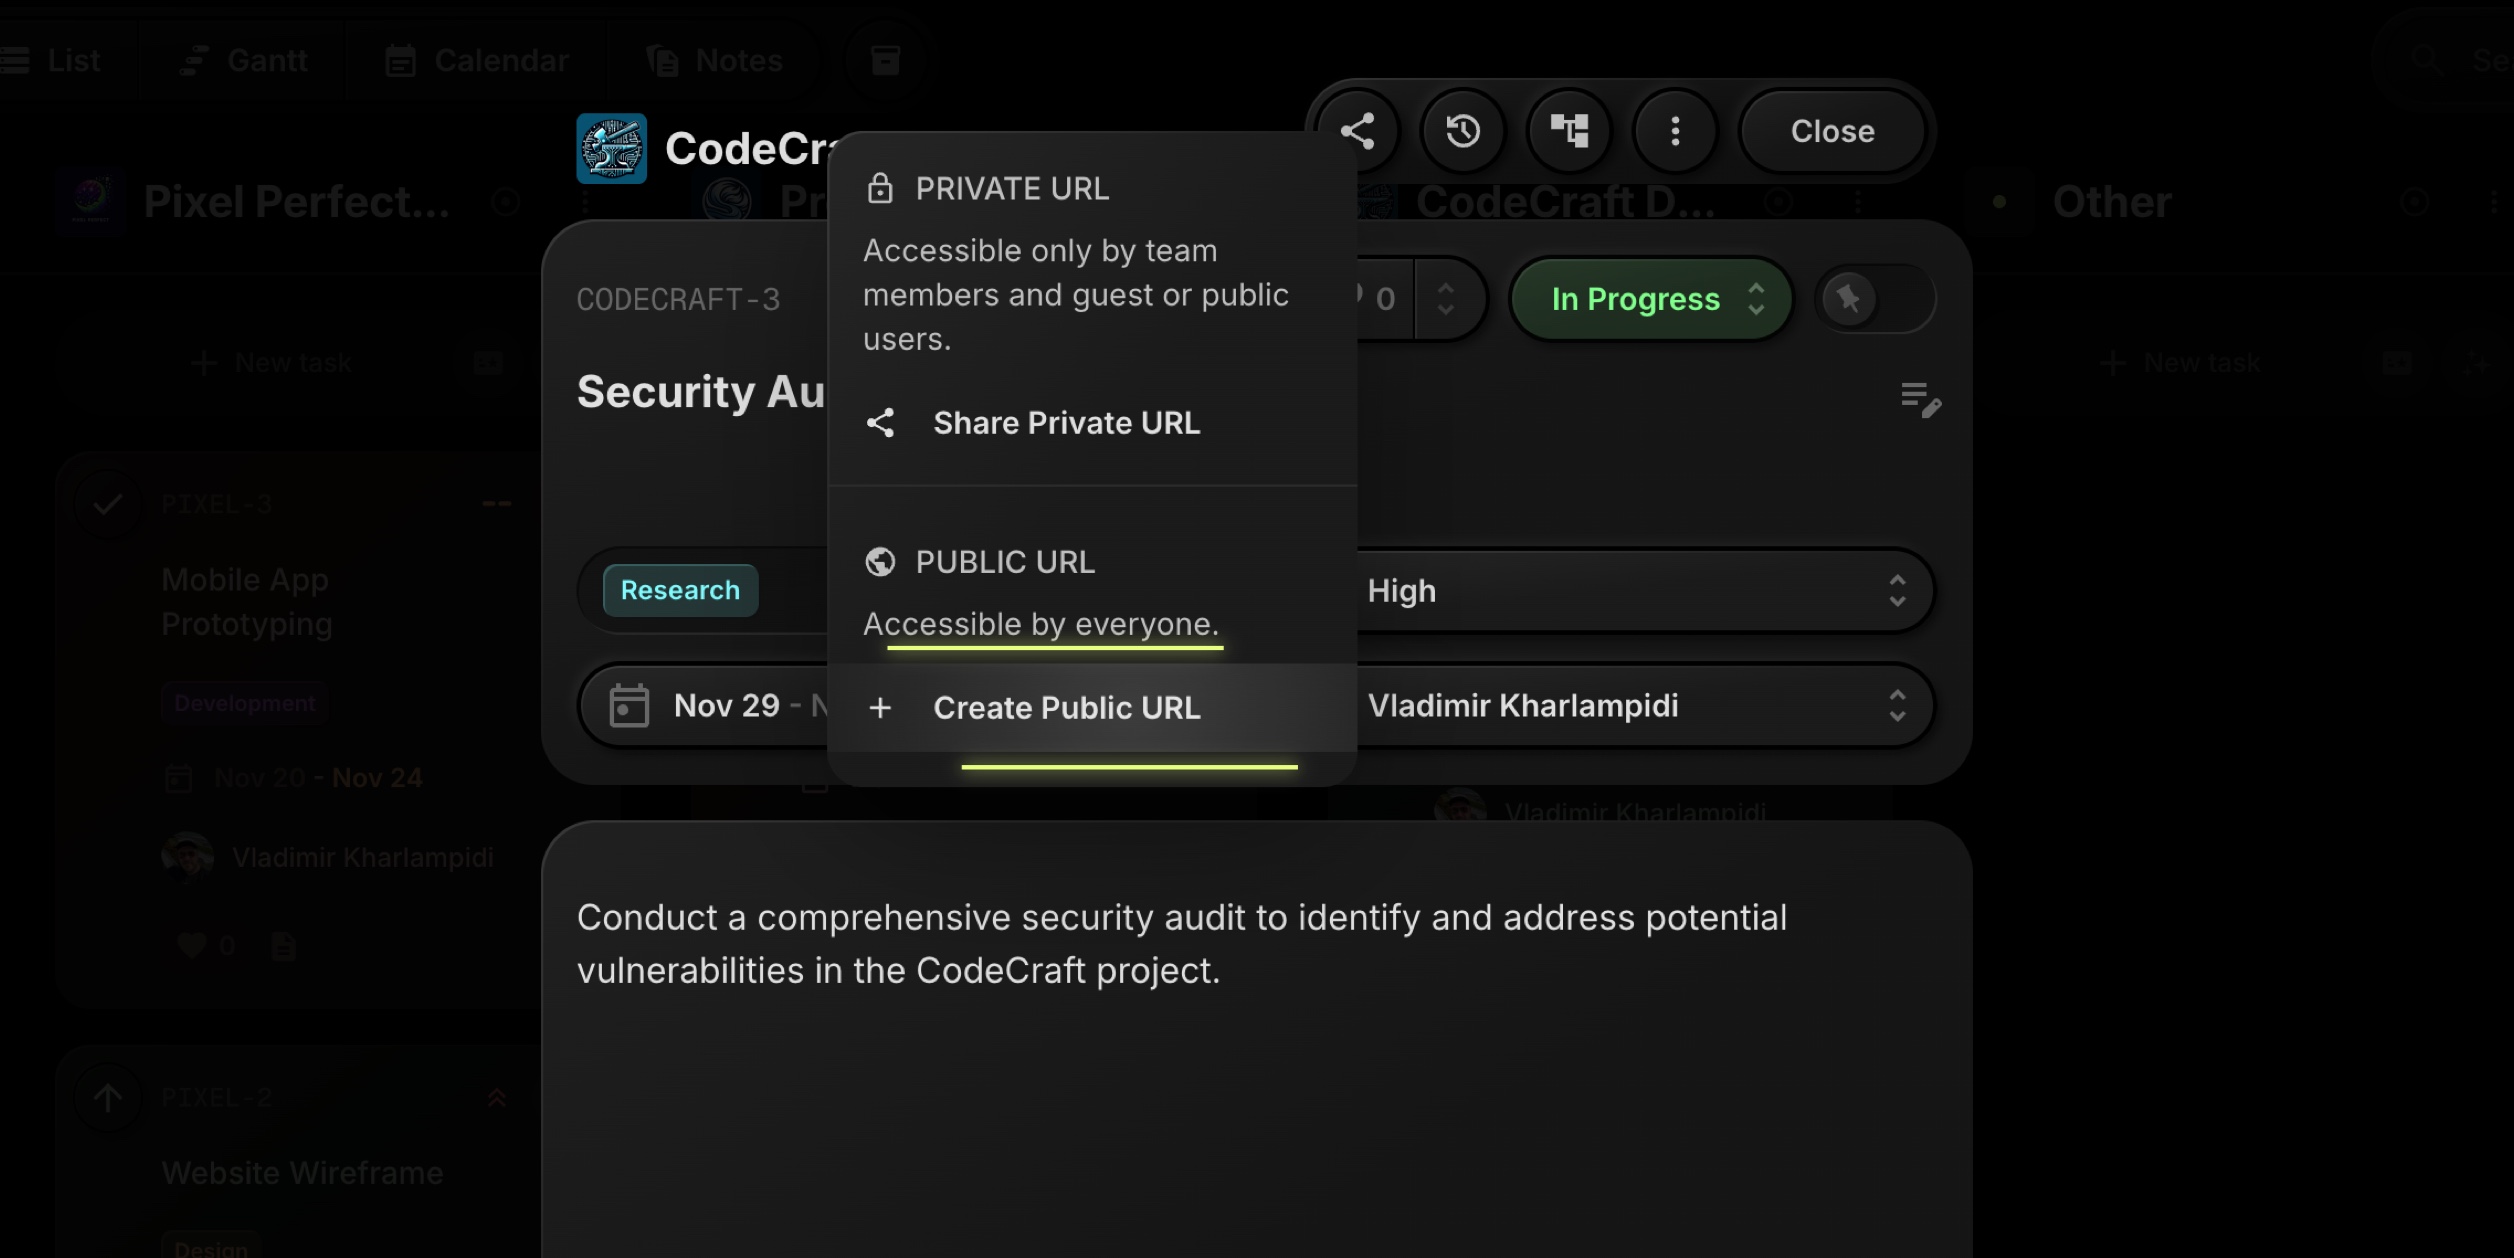Toggle the heart reaction on Mobile App Prototyping
The height and width of the screenshot is (1258, 2514).
point(193,944)
